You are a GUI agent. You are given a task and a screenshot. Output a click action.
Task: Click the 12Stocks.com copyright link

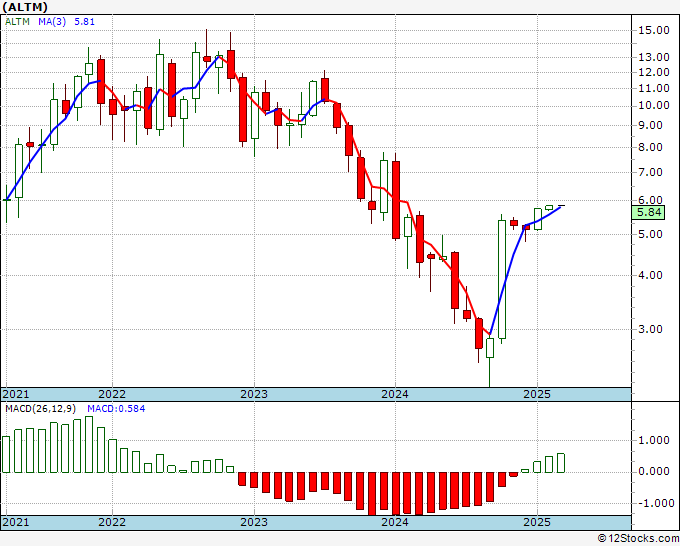point(638,539)
